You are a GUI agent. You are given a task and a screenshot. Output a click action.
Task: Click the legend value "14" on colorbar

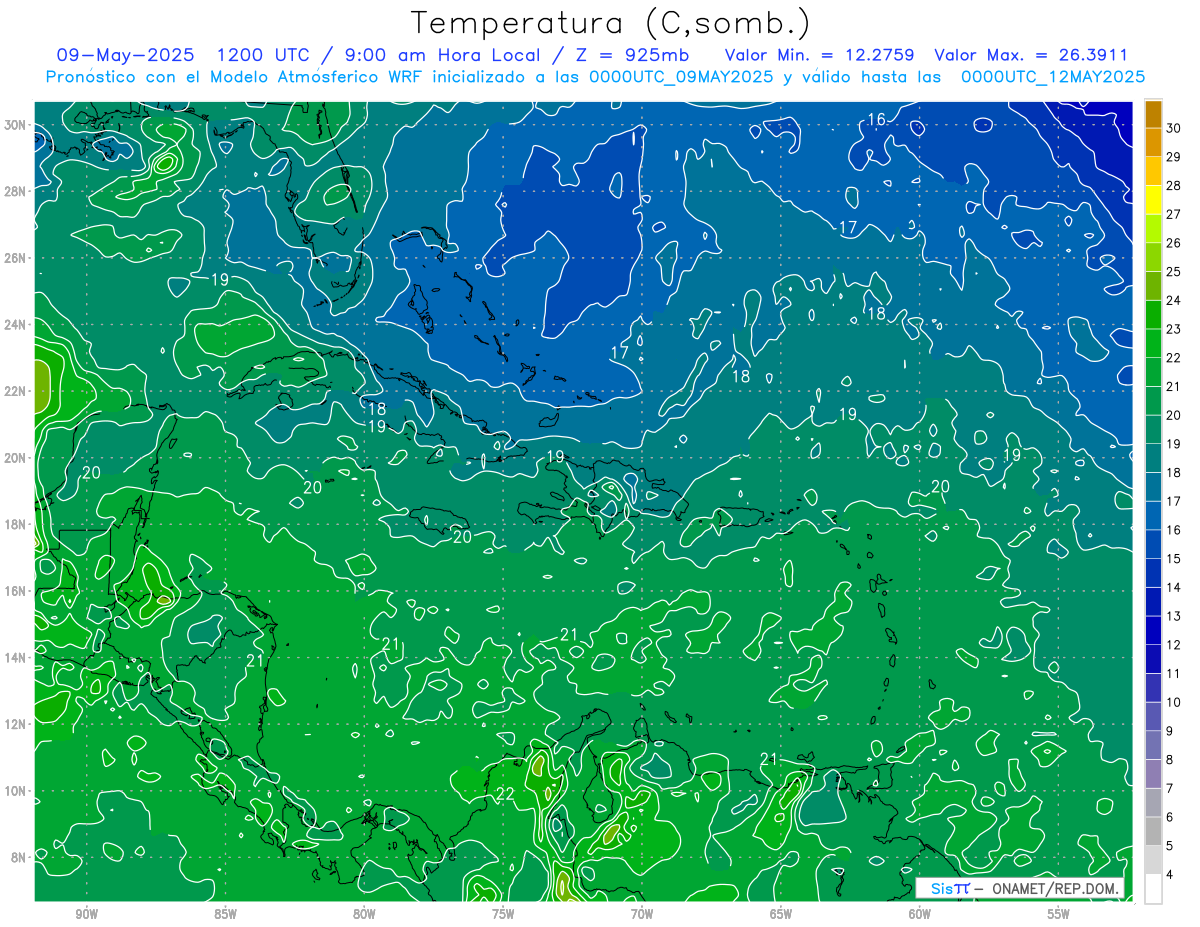[x=1174, y=588]
